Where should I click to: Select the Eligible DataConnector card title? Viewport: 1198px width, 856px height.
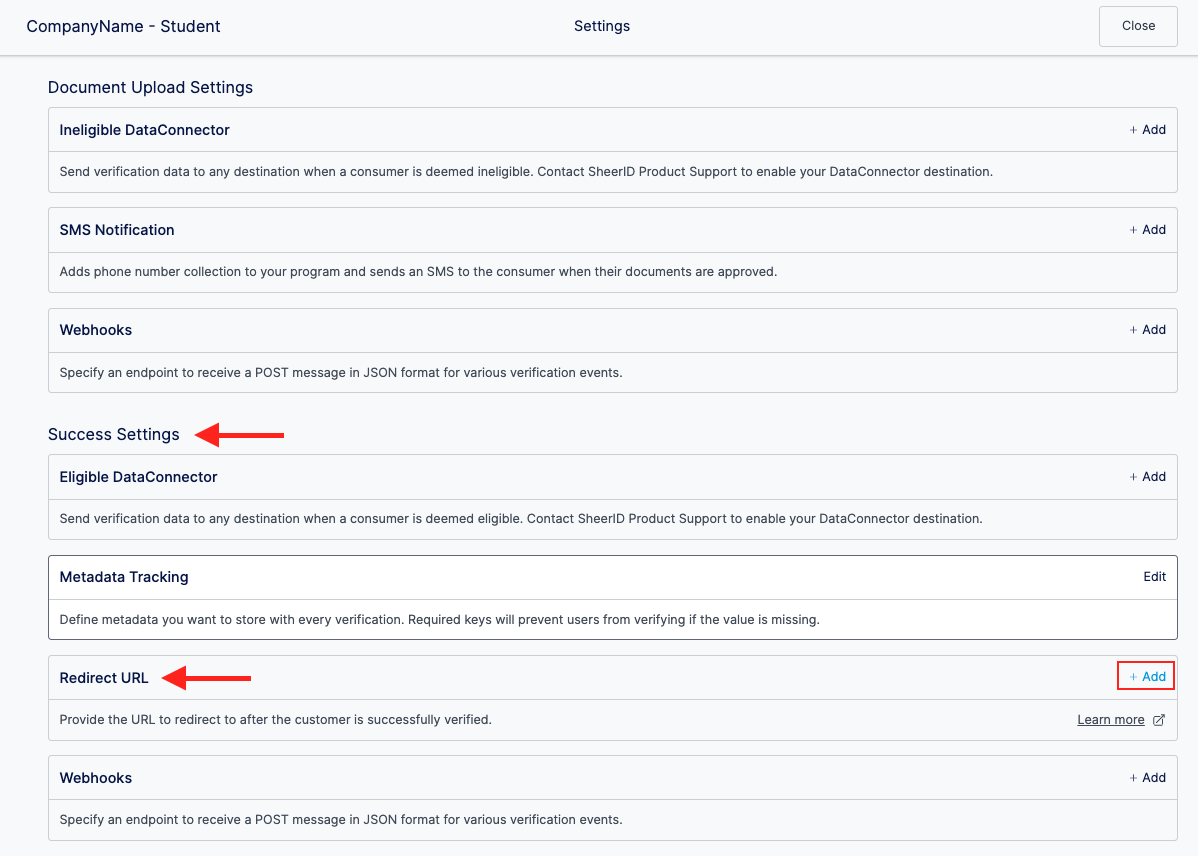point(138,477)
